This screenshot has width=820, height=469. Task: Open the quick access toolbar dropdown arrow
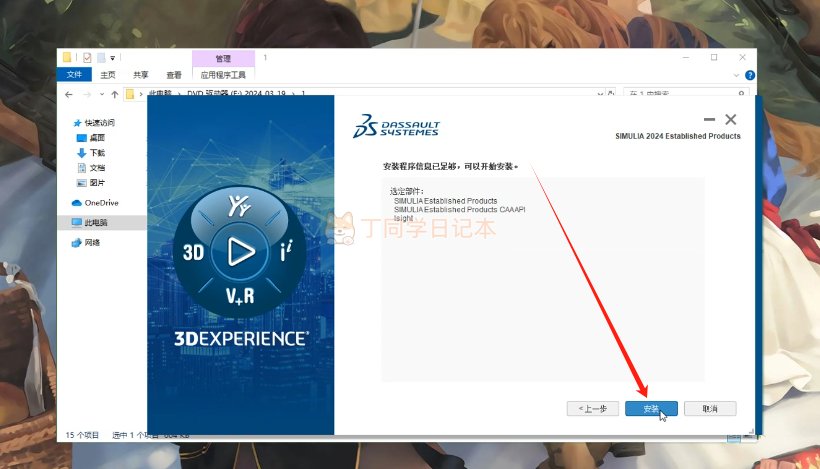pyautogui.click(x=113, y=58)
